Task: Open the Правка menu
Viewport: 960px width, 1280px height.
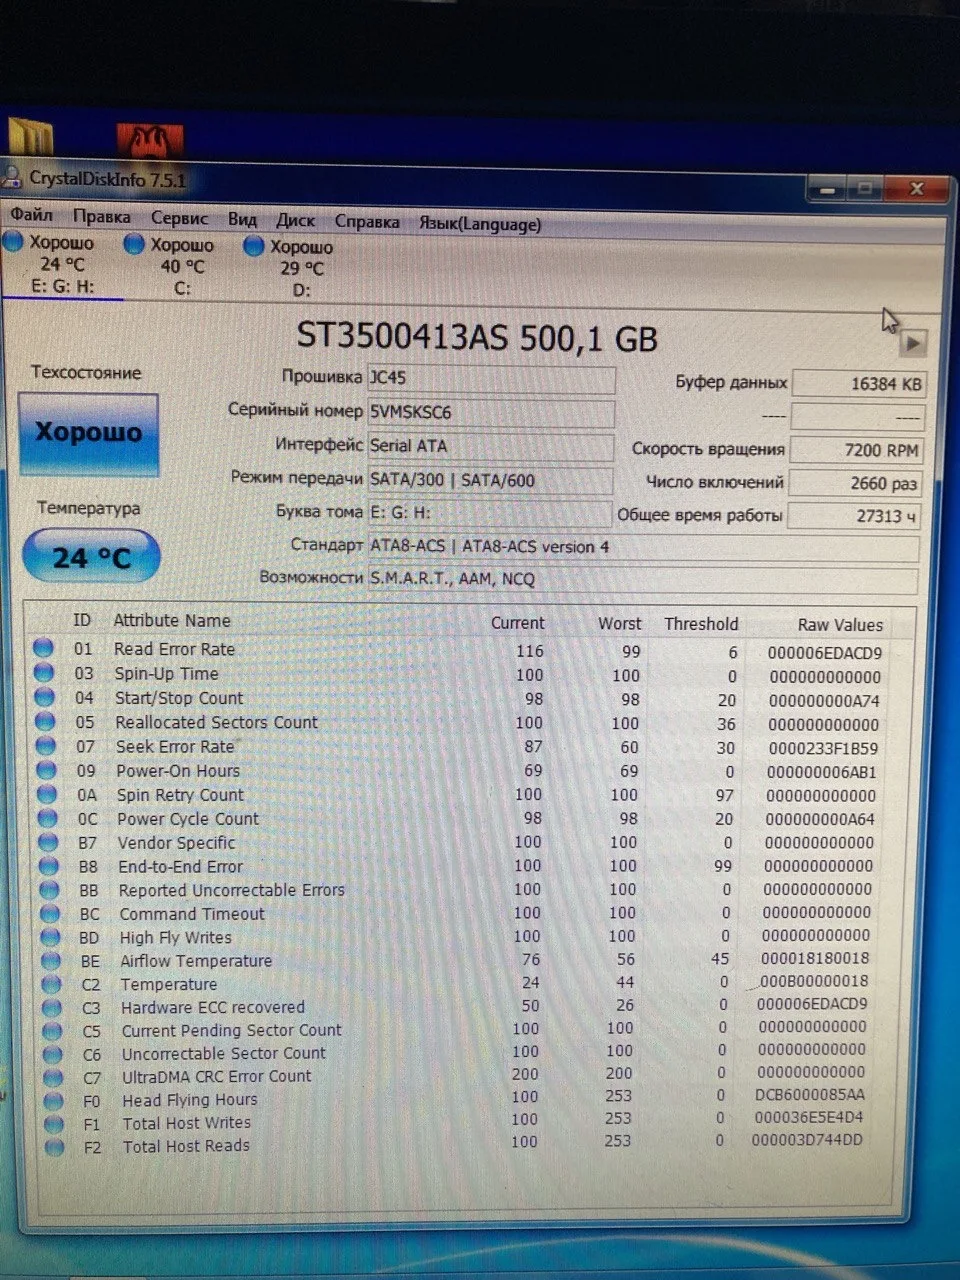Action: pyautogui.click(x=101, y=217)
